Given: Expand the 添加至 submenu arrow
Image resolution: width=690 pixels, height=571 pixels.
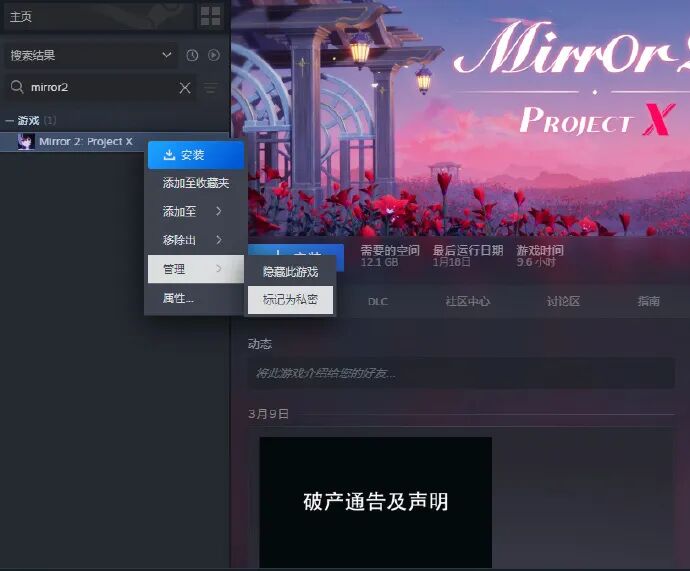Looking at the screenshot, I should click(219, 211).
